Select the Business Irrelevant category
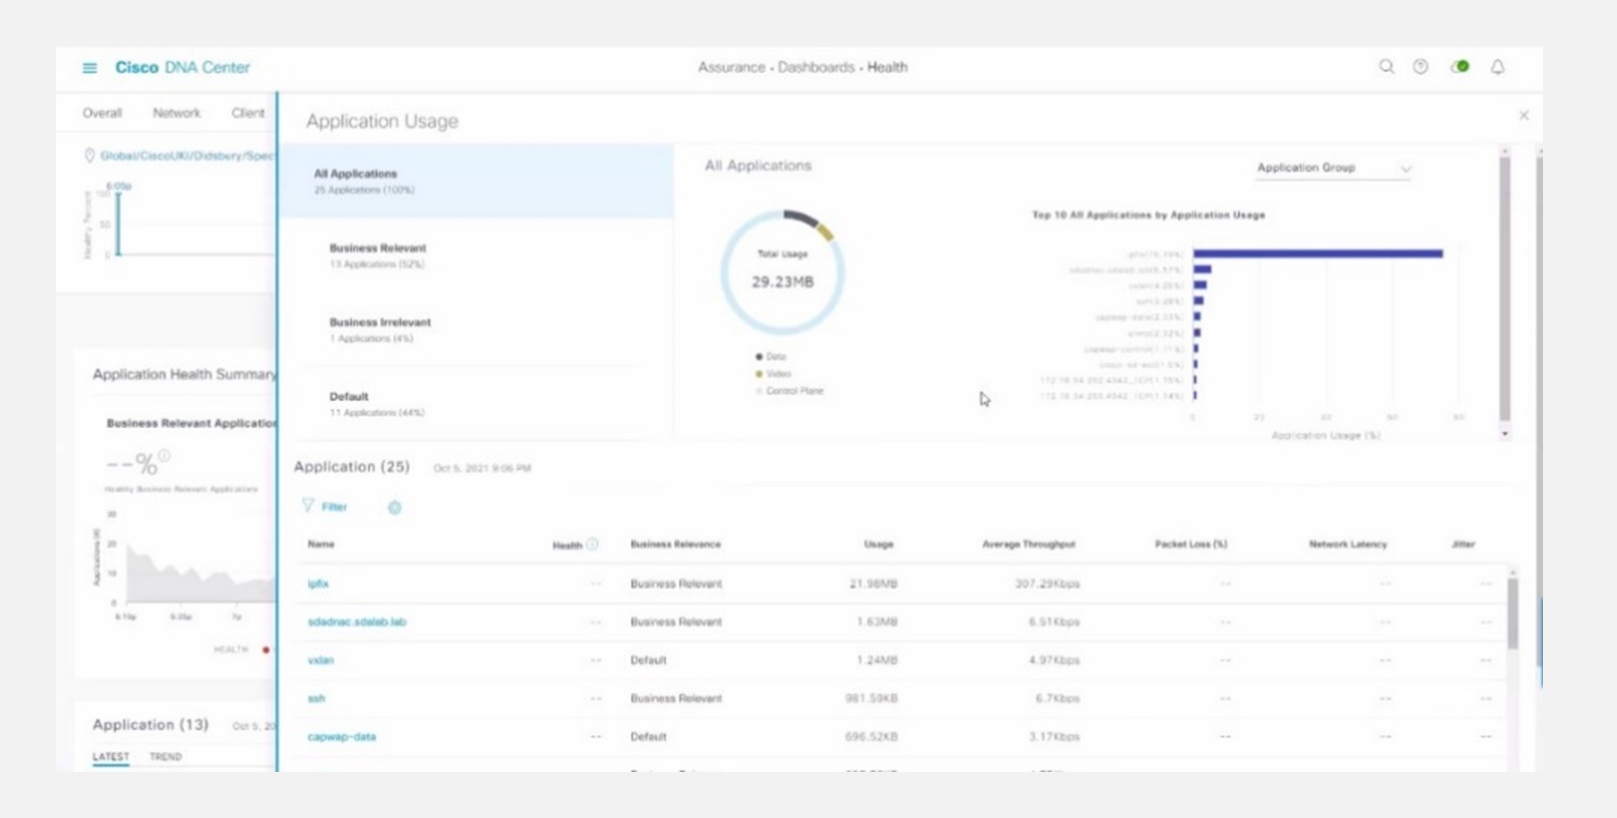This screenshot has height=818, width=1617. pos(477,330)
